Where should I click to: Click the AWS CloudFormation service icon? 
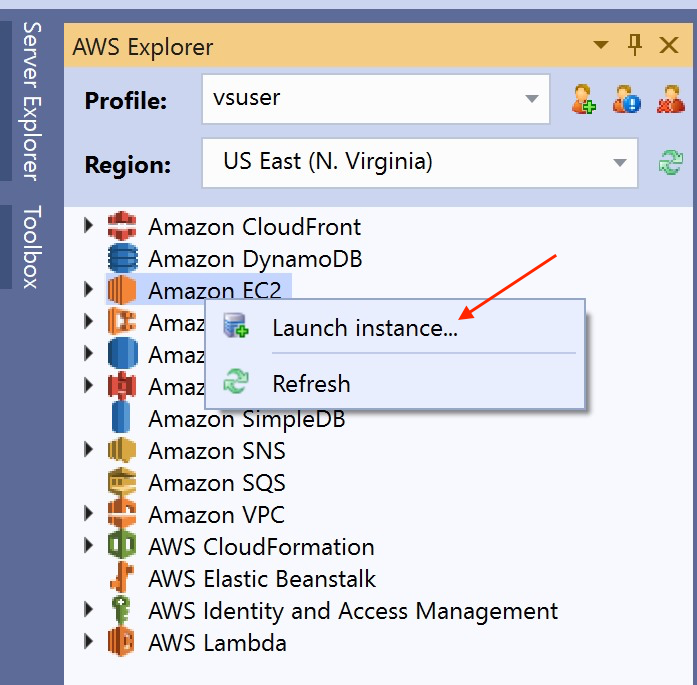(x=122, y=545)
